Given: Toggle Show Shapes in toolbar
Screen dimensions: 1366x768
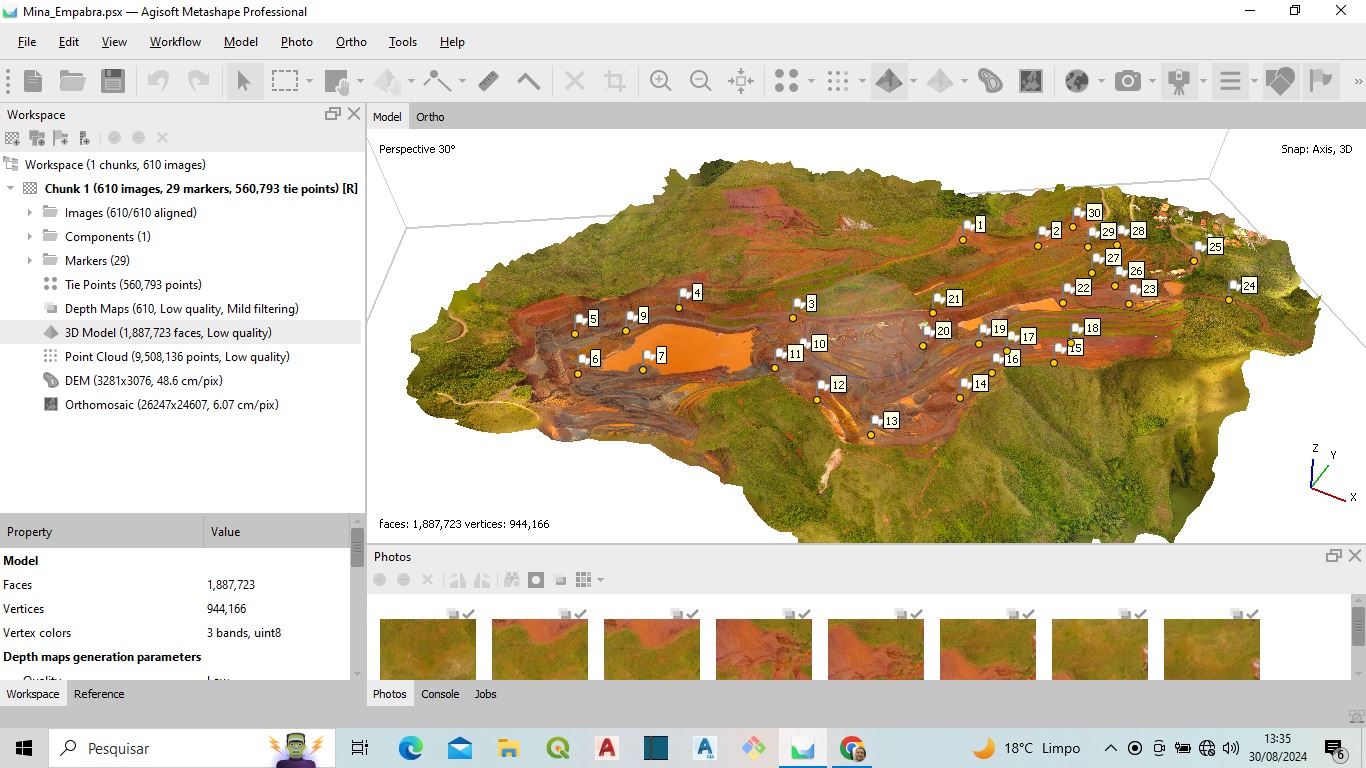Looking at the screenshot, I should pos(1280,81).
